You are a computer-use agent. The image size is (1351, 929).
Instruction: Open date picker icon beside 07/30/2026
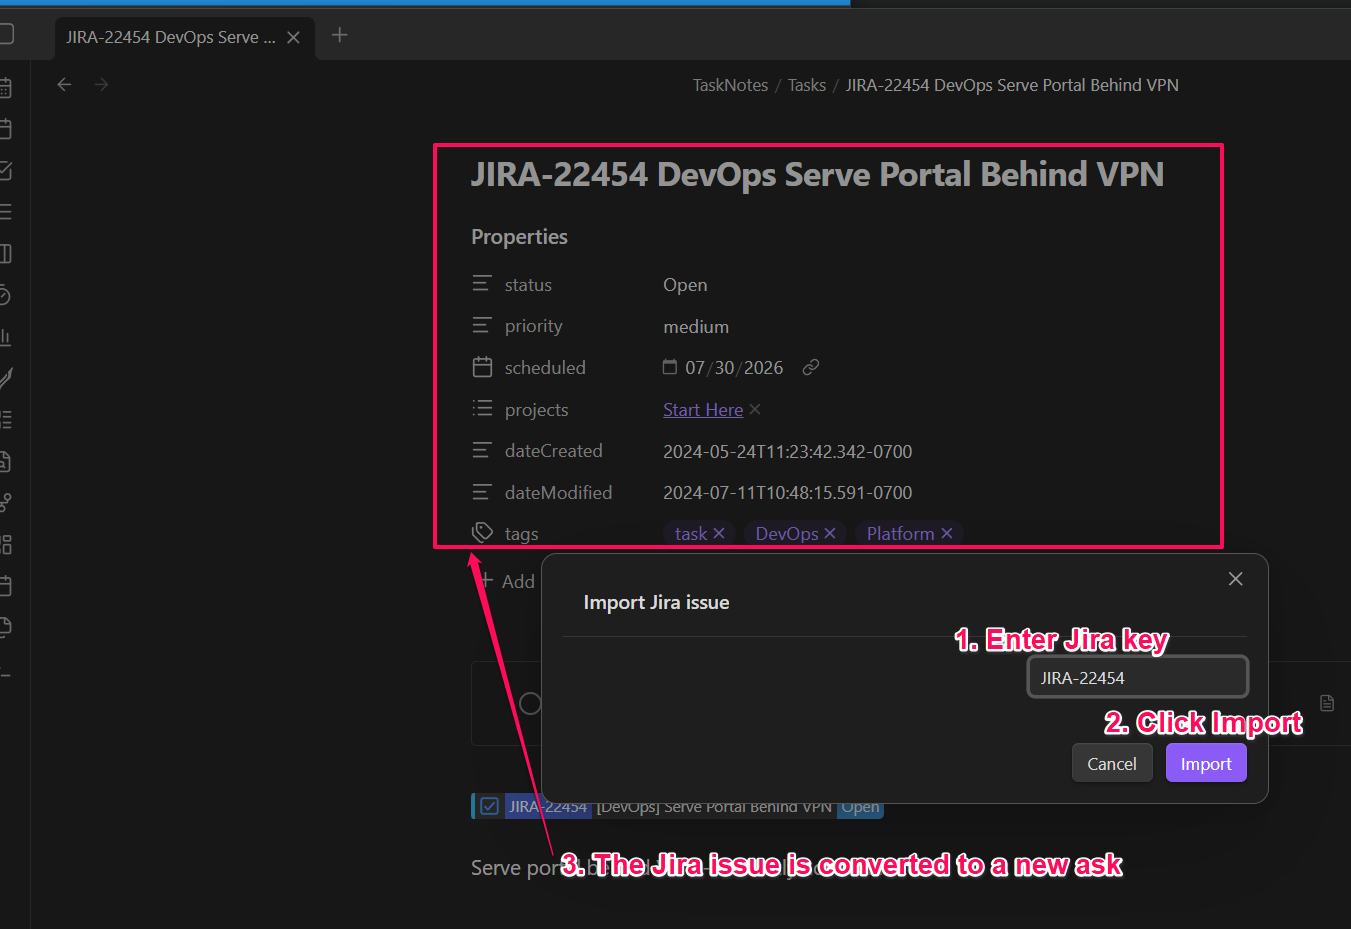(670, 367)
